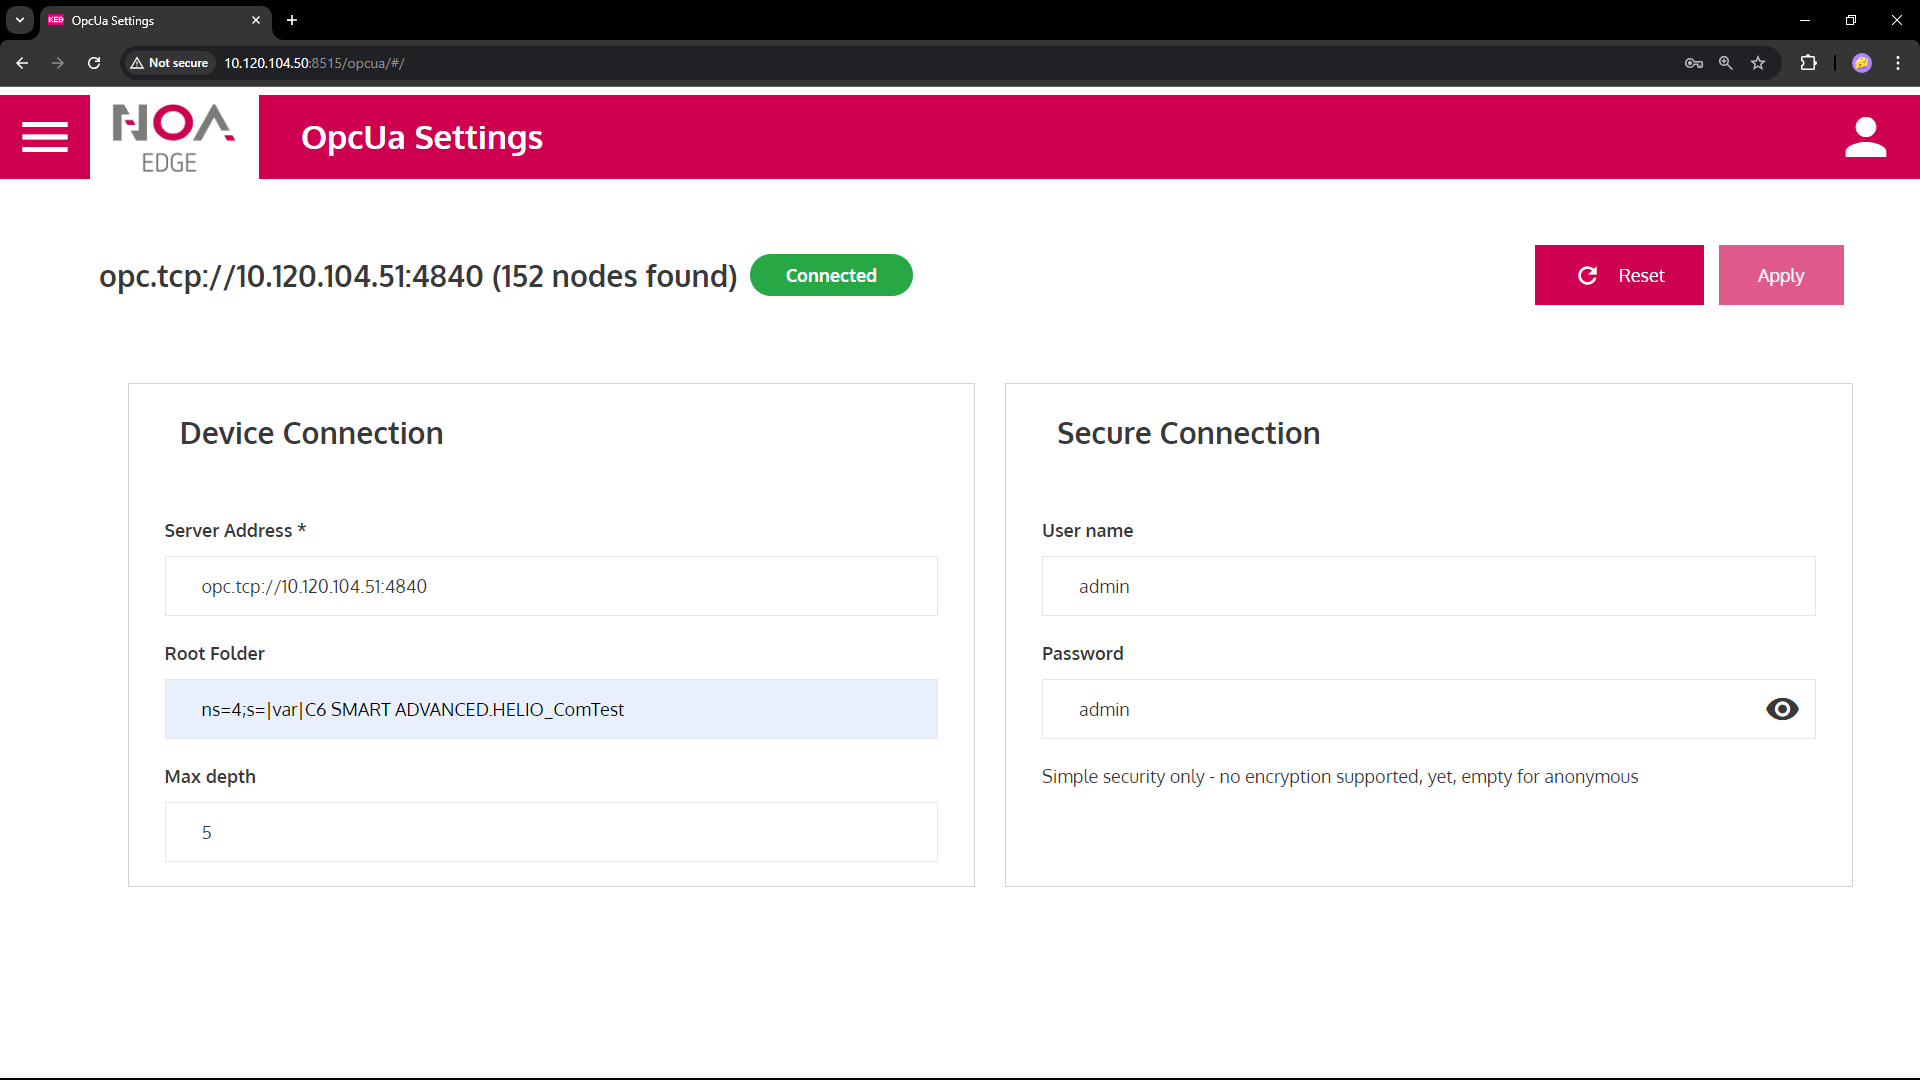Click the Reset button

[1619, 275]
